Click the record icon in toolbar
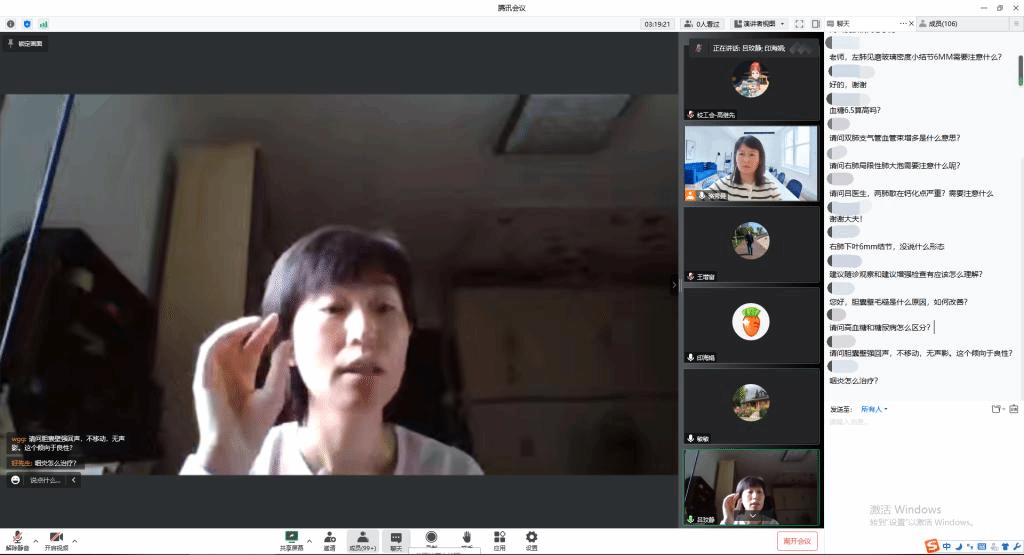The image size is (1024, 555). pyautogui.click(x=431, y=538)
